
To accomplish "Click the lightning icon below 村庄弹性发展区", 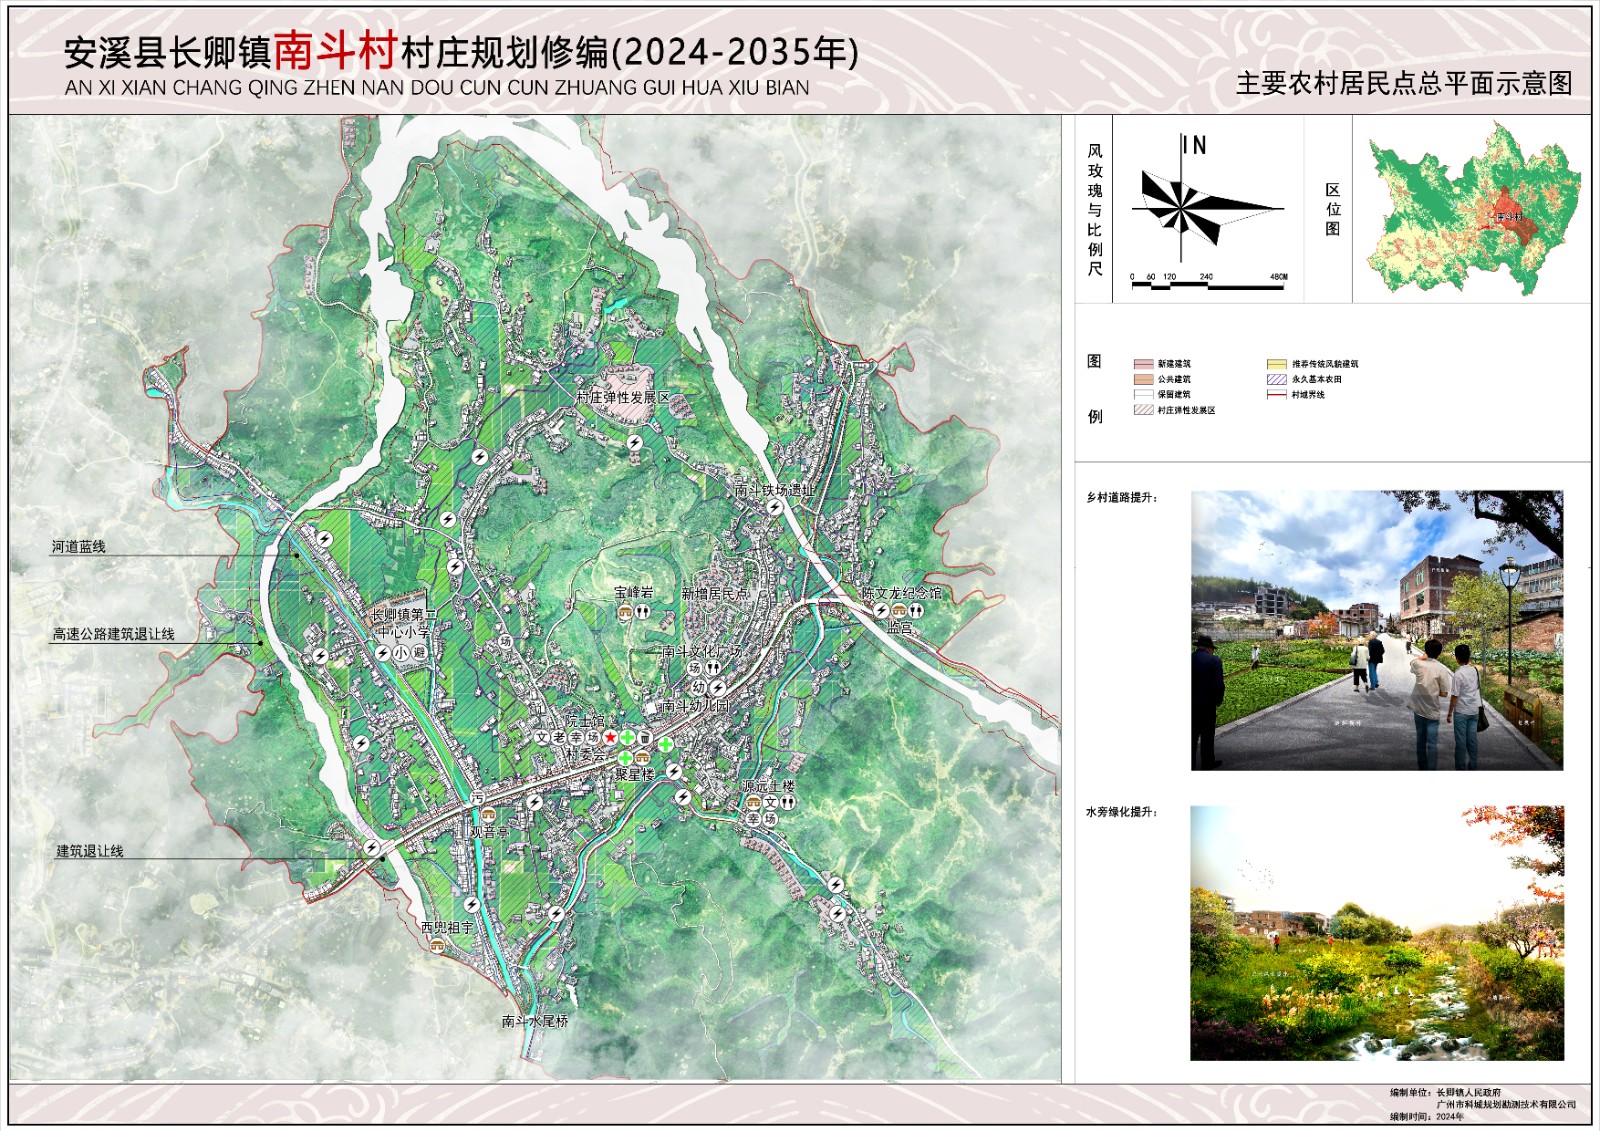I will (x=634, y=442).
